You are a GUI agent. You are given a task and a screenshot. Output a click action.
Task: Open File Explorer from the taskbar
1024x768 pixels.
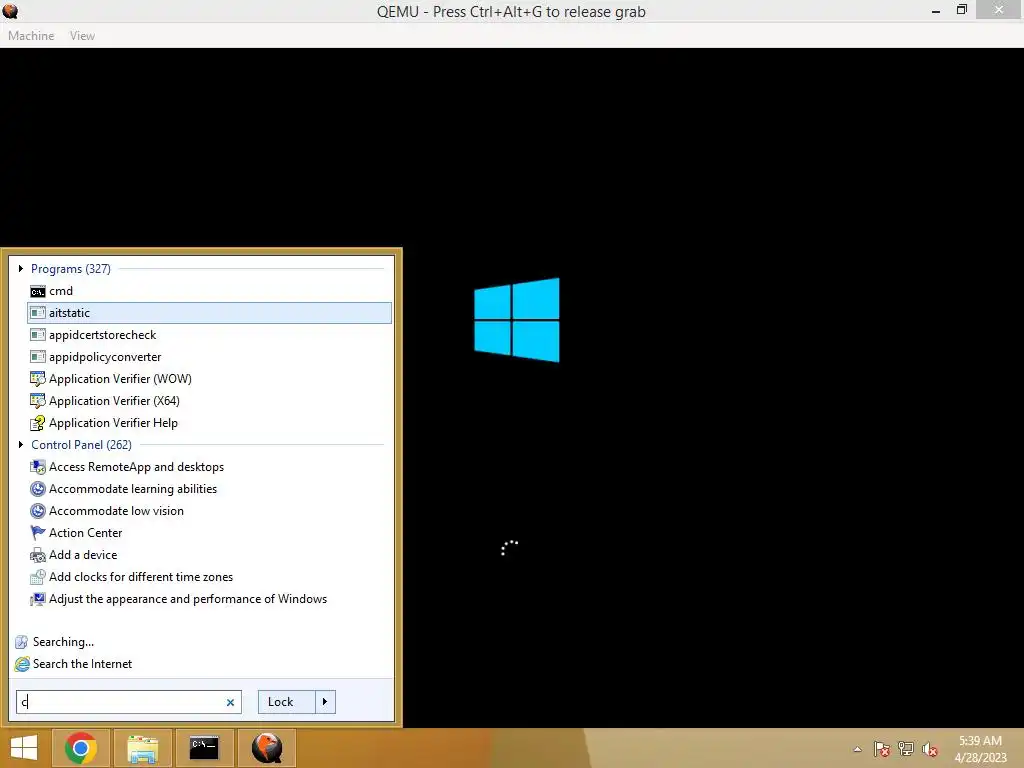(x=142, y=748)
